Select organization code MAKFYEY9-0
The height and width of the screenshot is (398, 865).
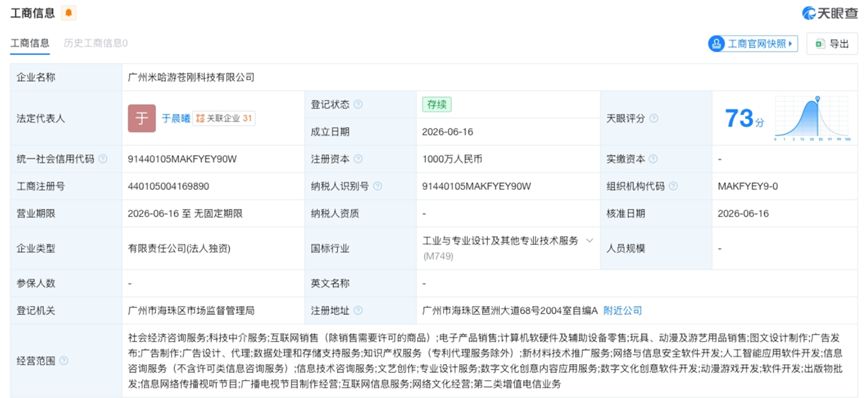click(x=747, y=186)
